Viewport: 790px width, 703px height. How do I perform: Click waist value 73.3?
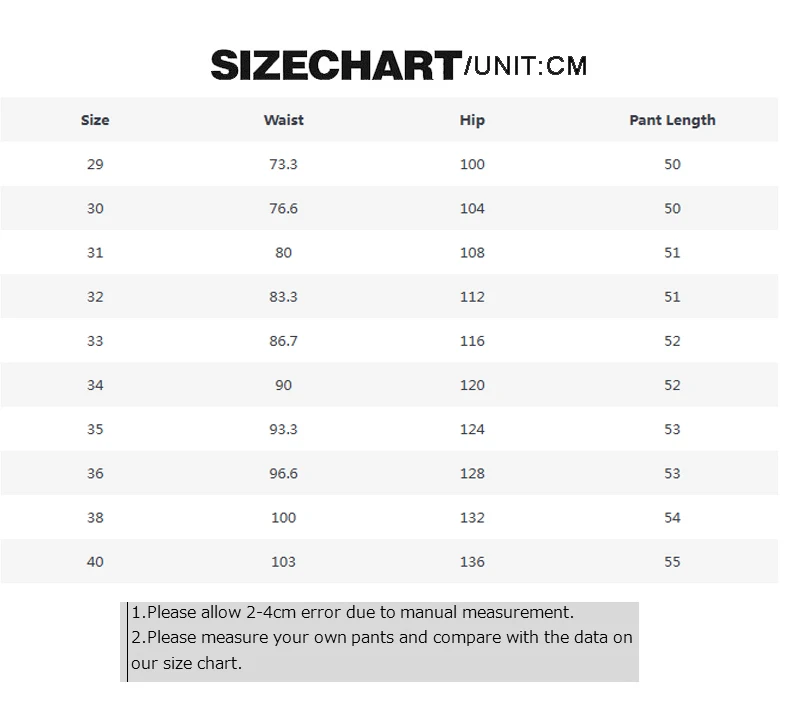[283, 164]
